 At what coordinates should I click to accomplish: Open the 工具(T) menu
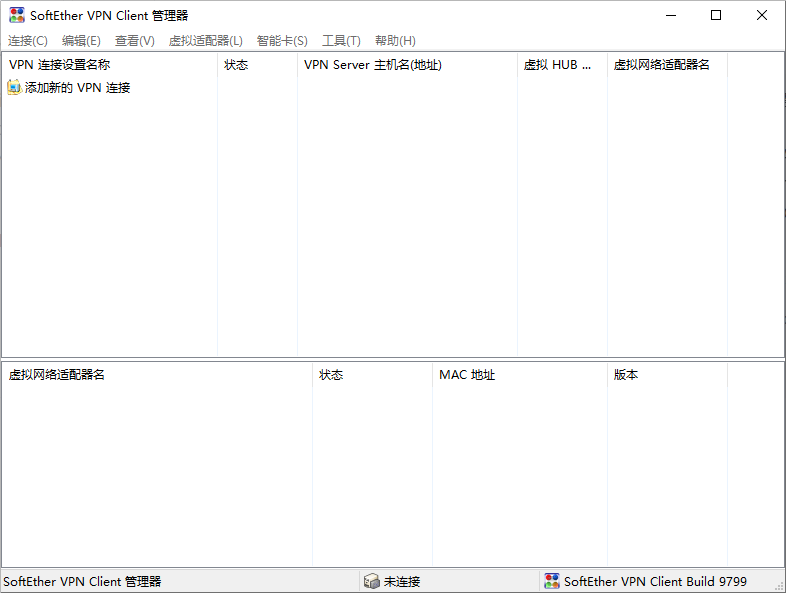pos(341,41)
